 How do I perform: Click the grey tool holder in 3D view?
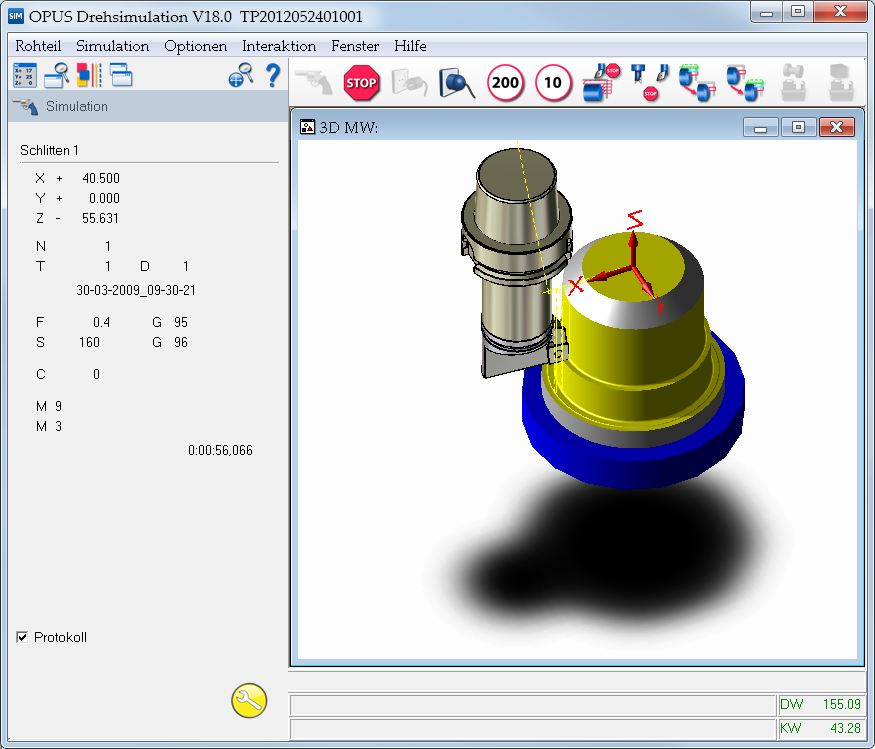point(516,262)
